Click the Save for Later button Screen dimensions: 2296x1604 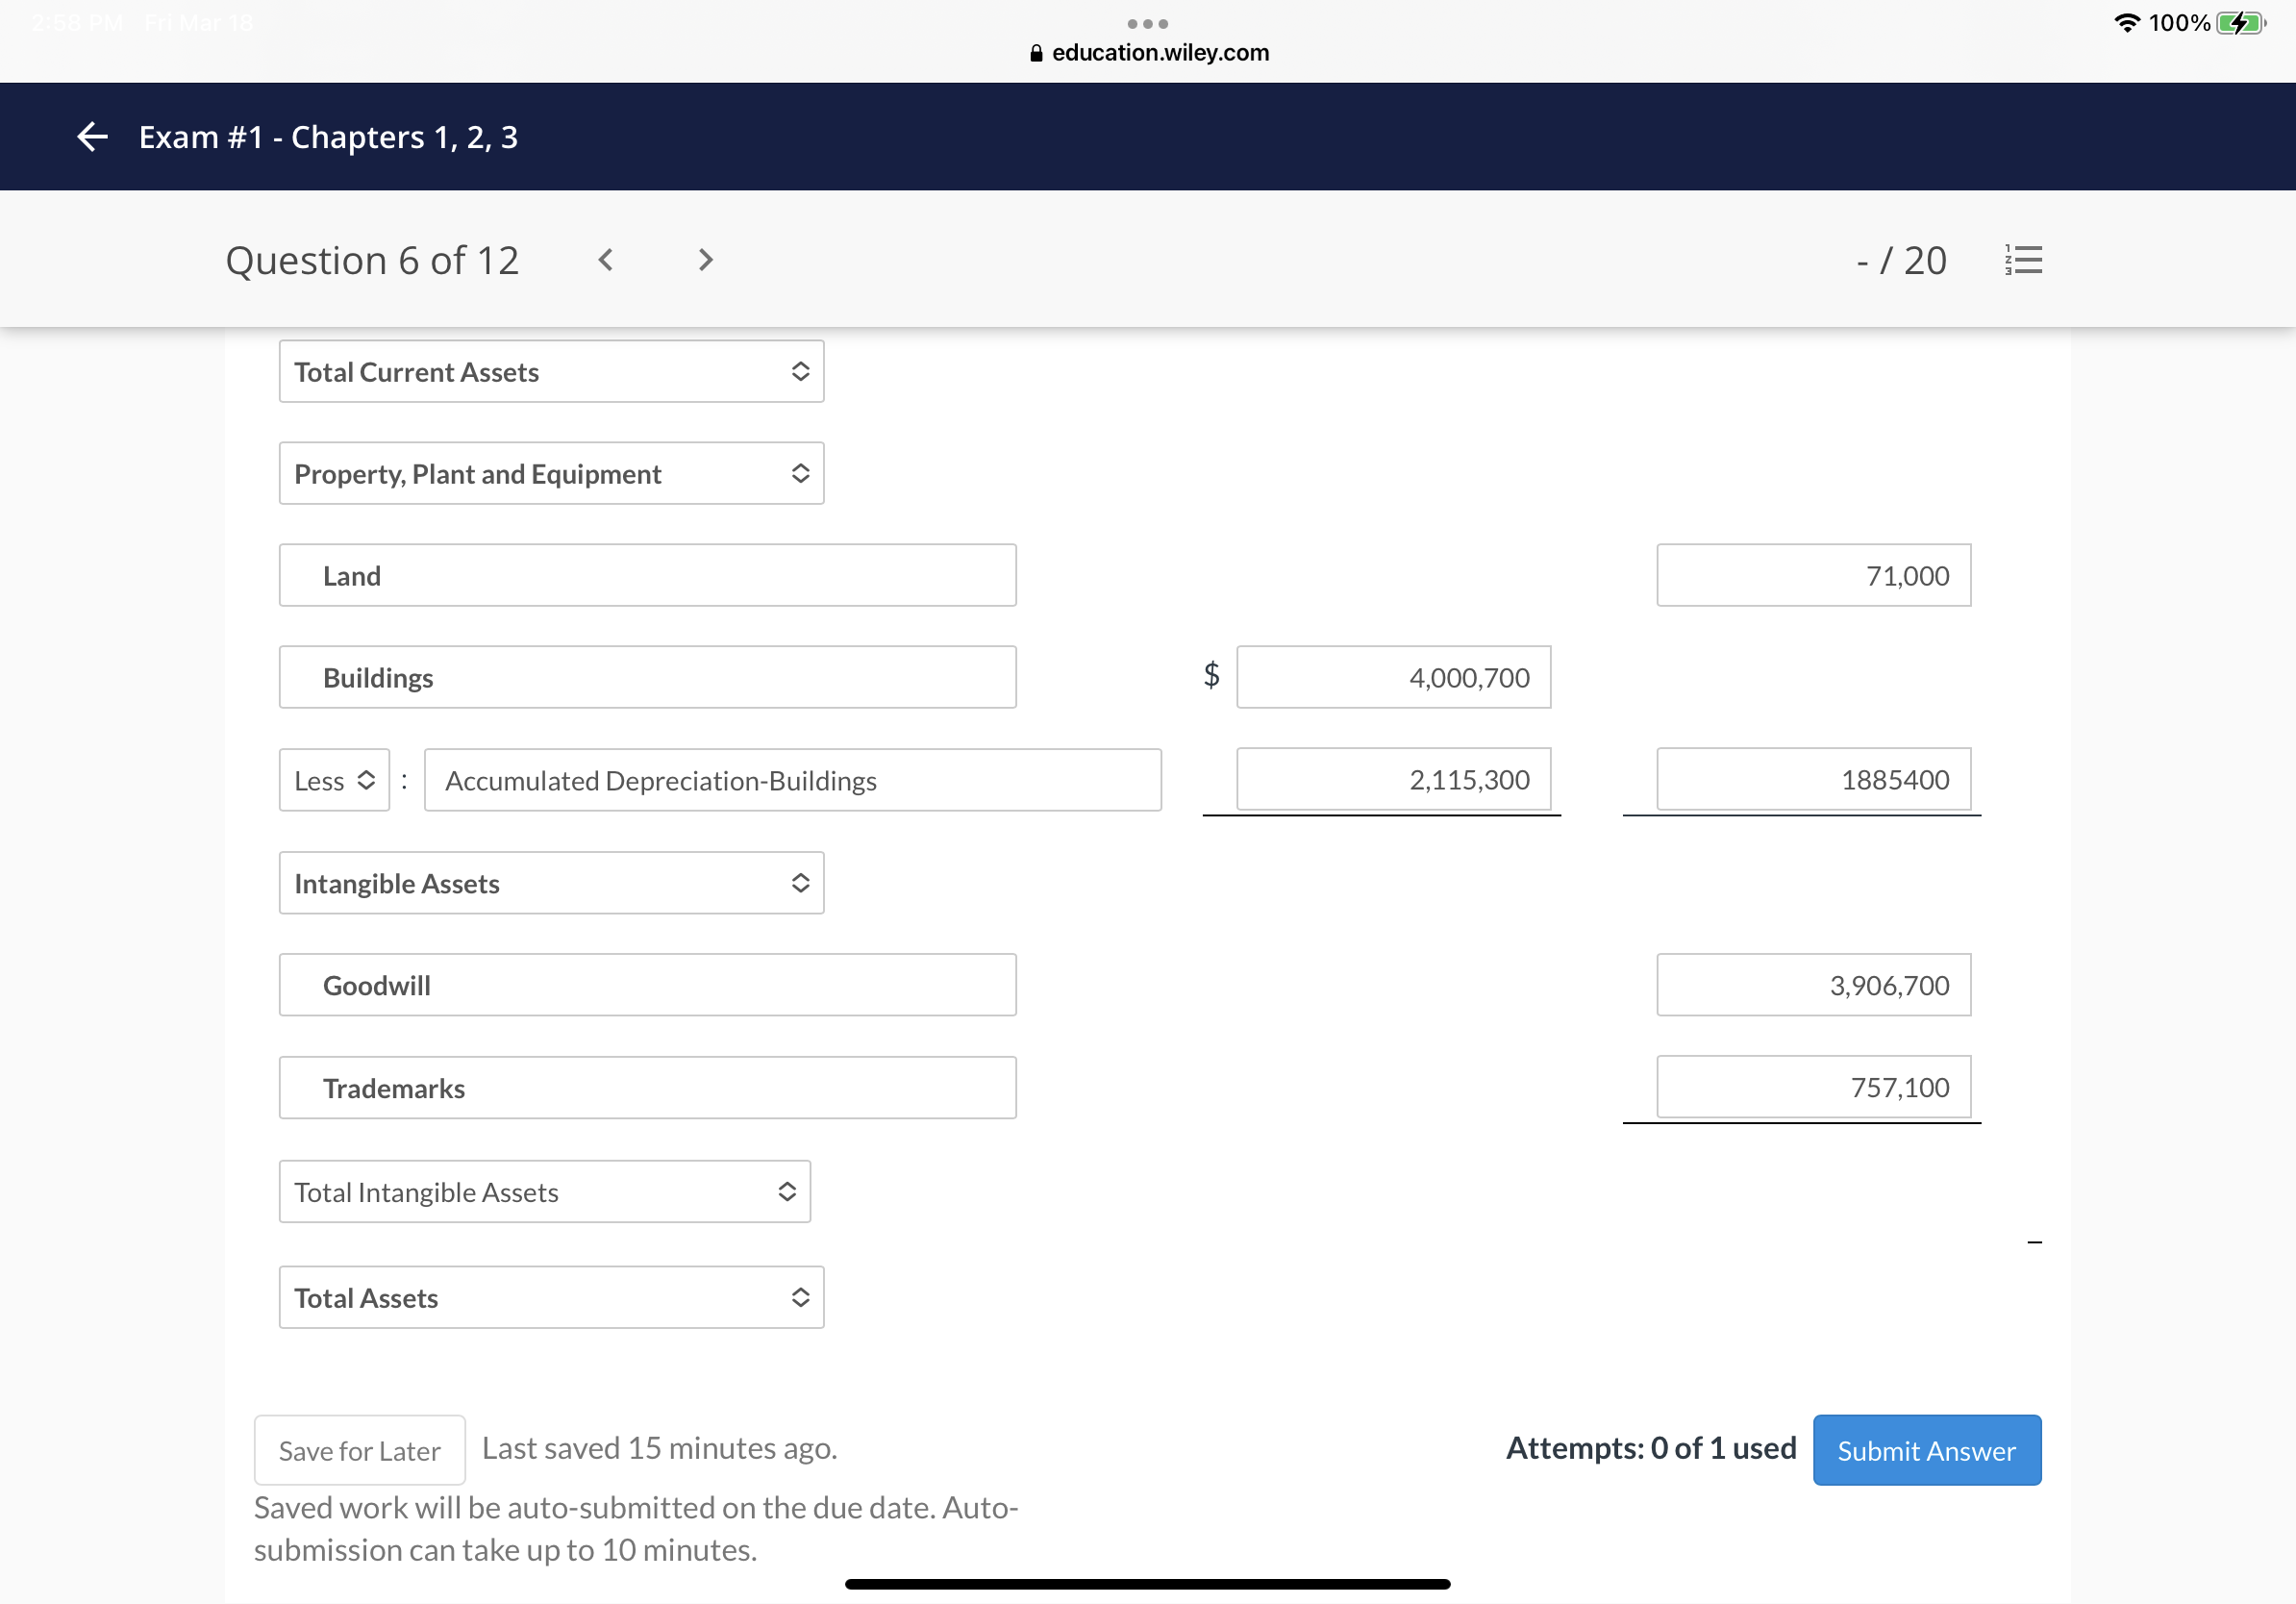click(x=359, y=1450)
